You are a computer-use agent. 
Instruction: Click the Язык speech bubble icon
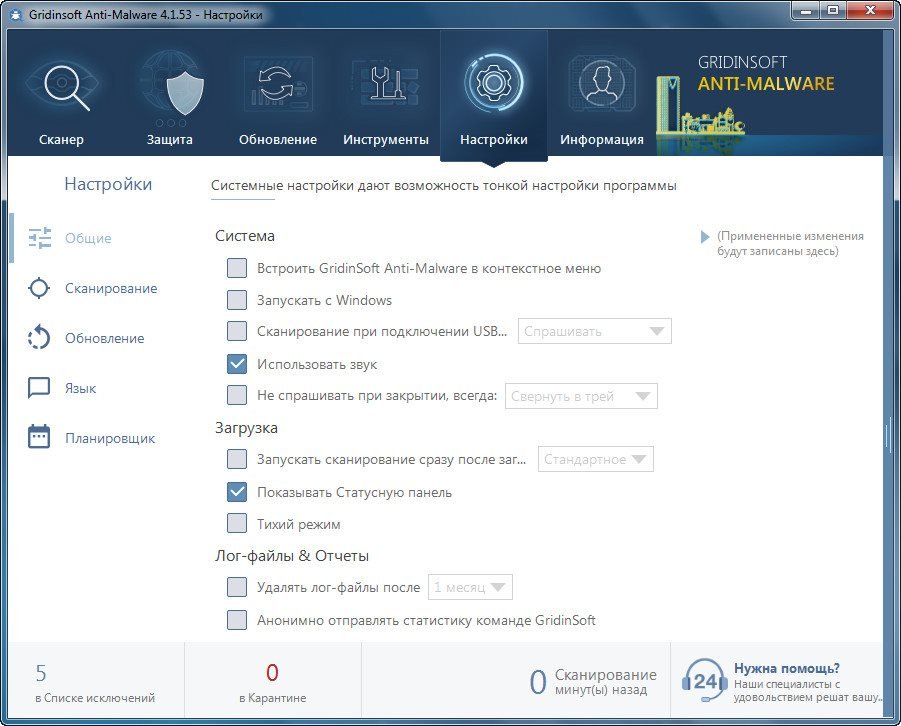coord(39,388)
